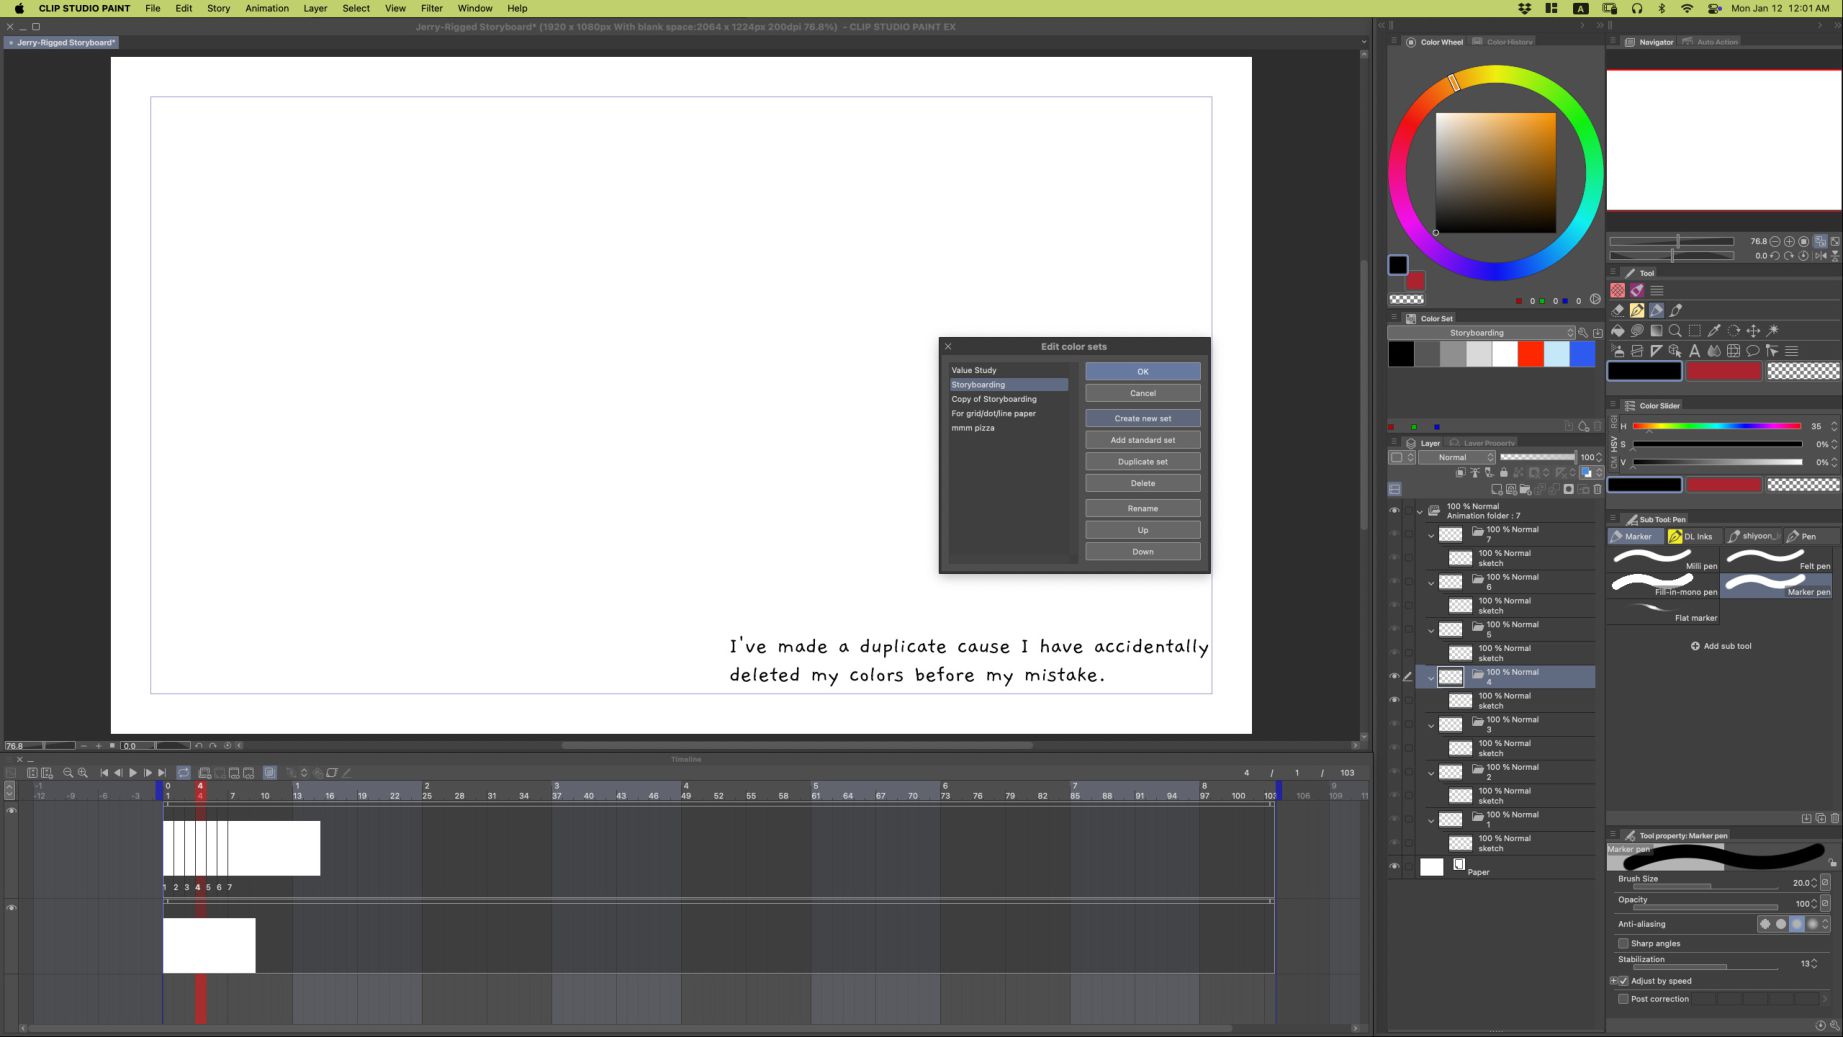Pick the red swatch in the color set
The width and height of the screenshot is (1843, 1037).
pyautogui.click(x=1530, y=354)
